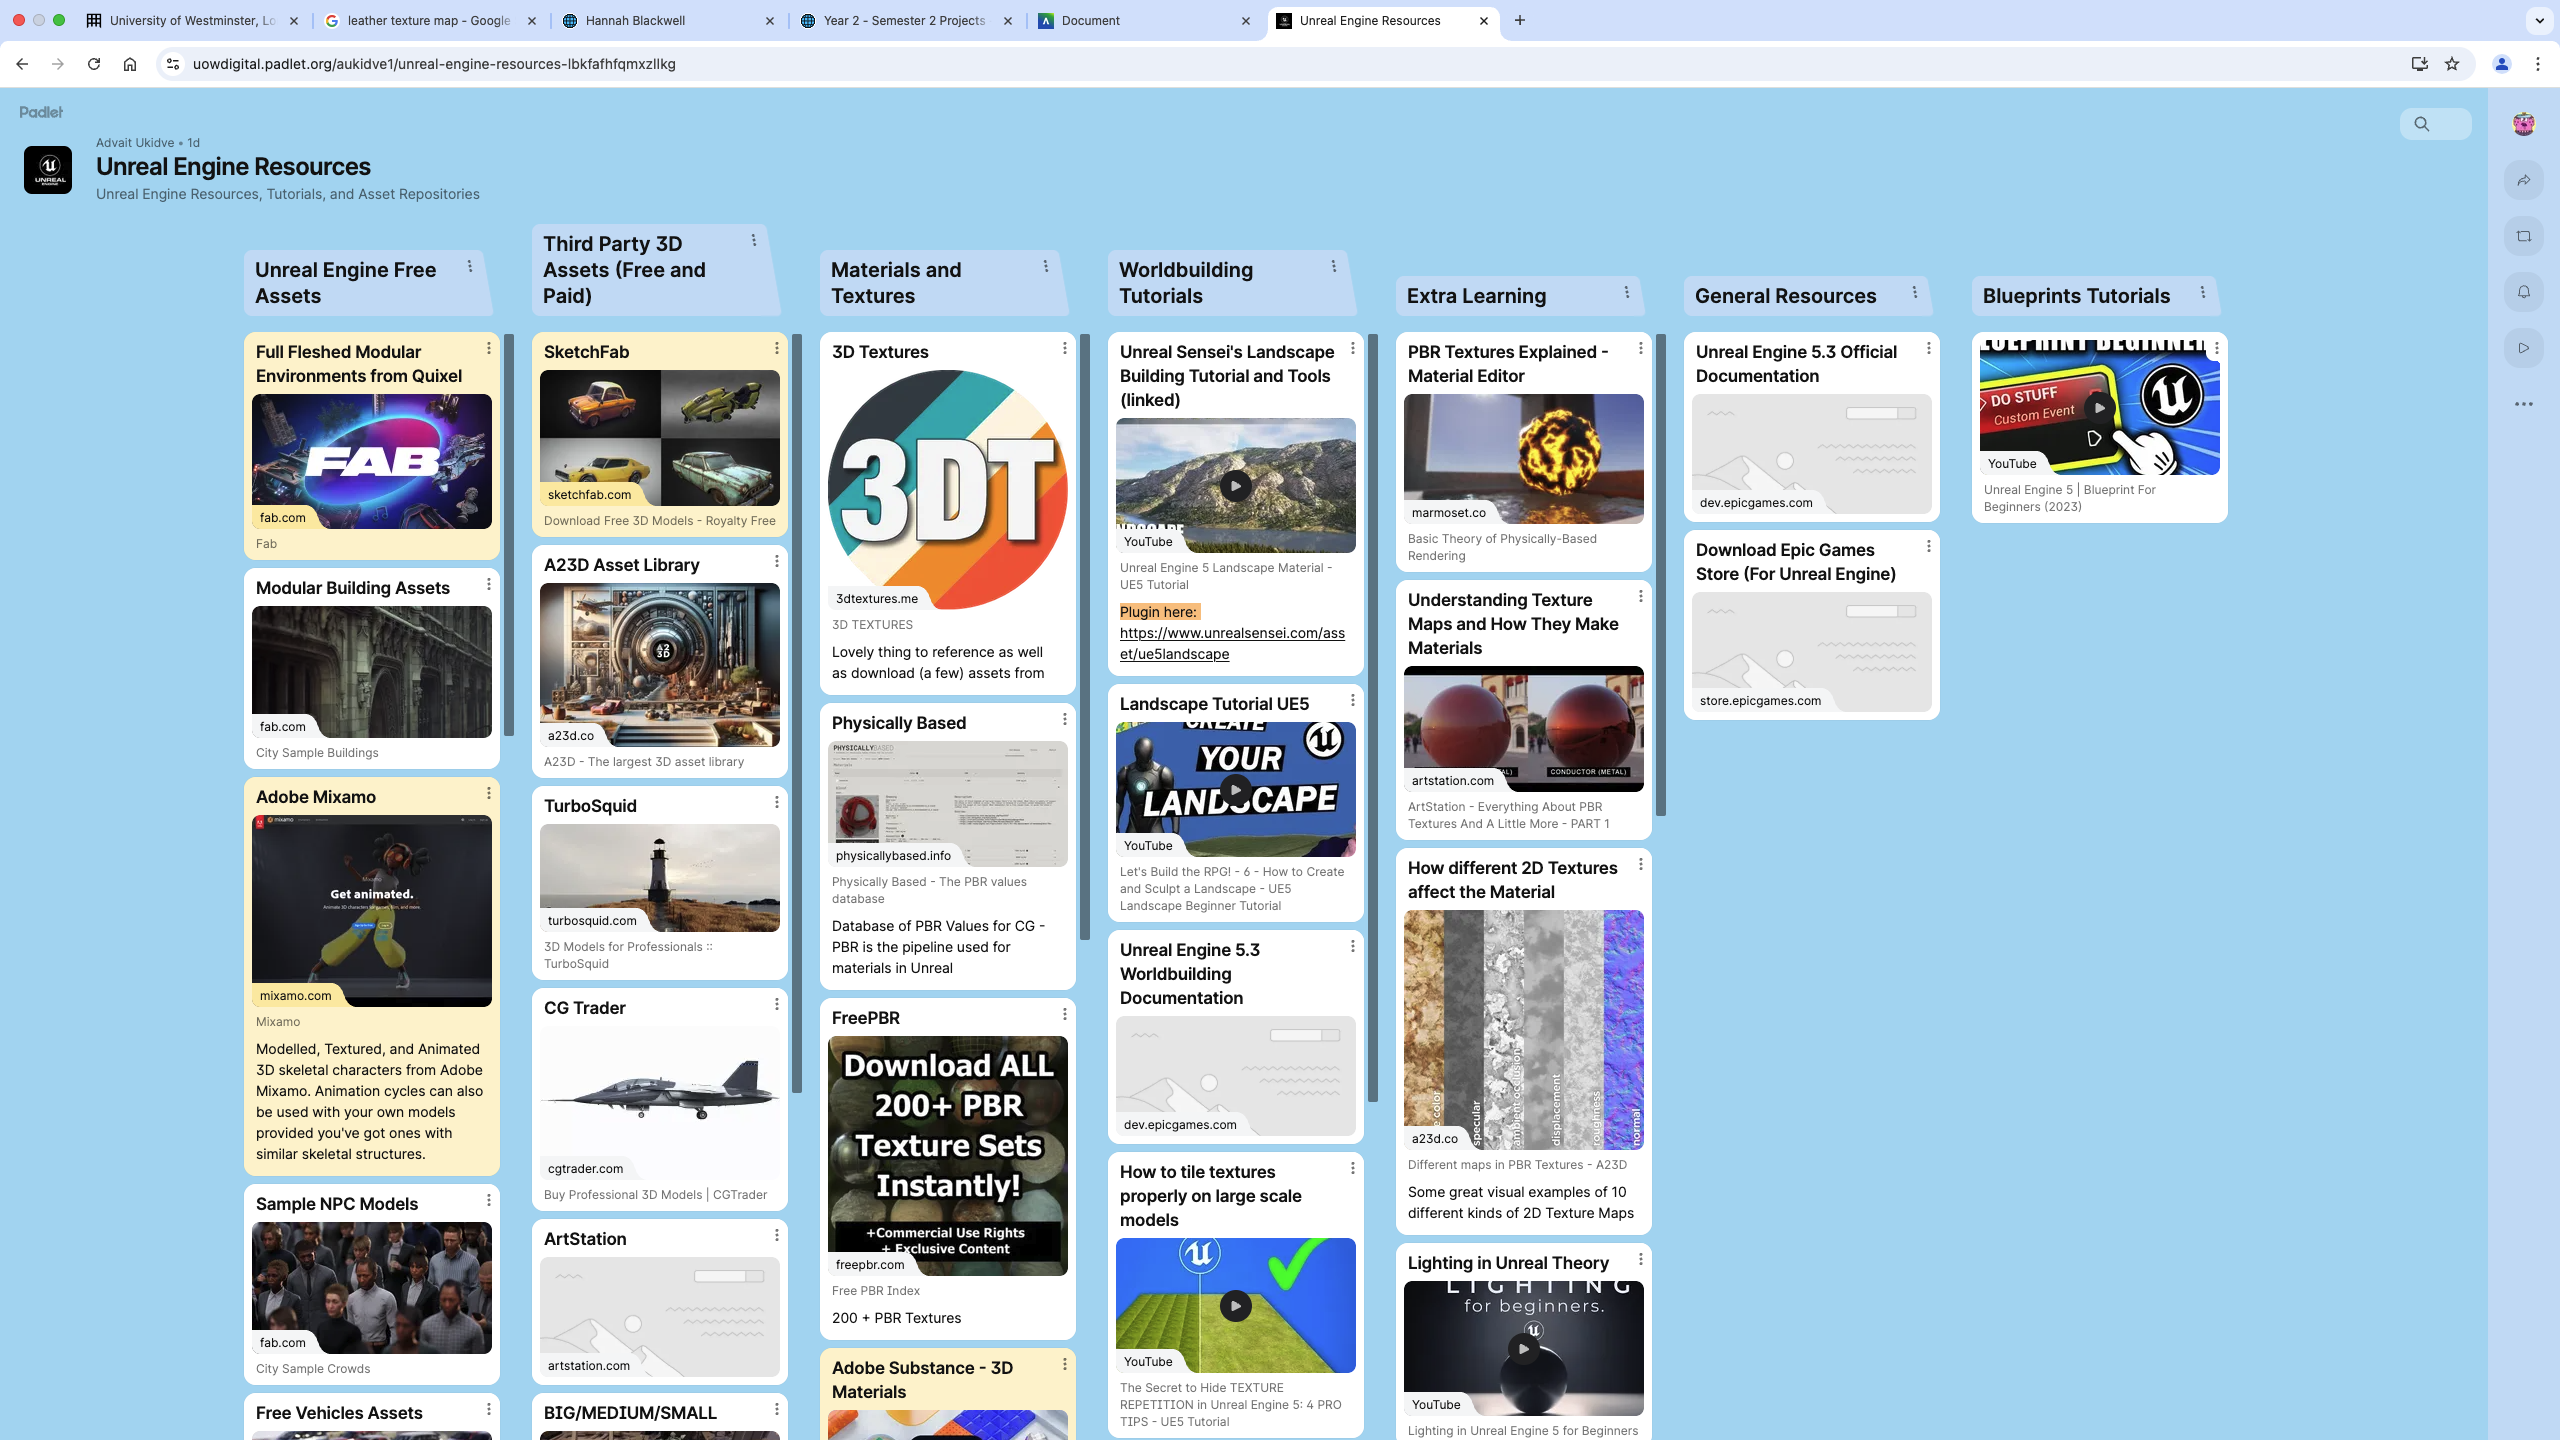This screenshot has width=2560, height=1440.
Task: Click the install app icon in address bar
Action: (x=2420, y=64)
